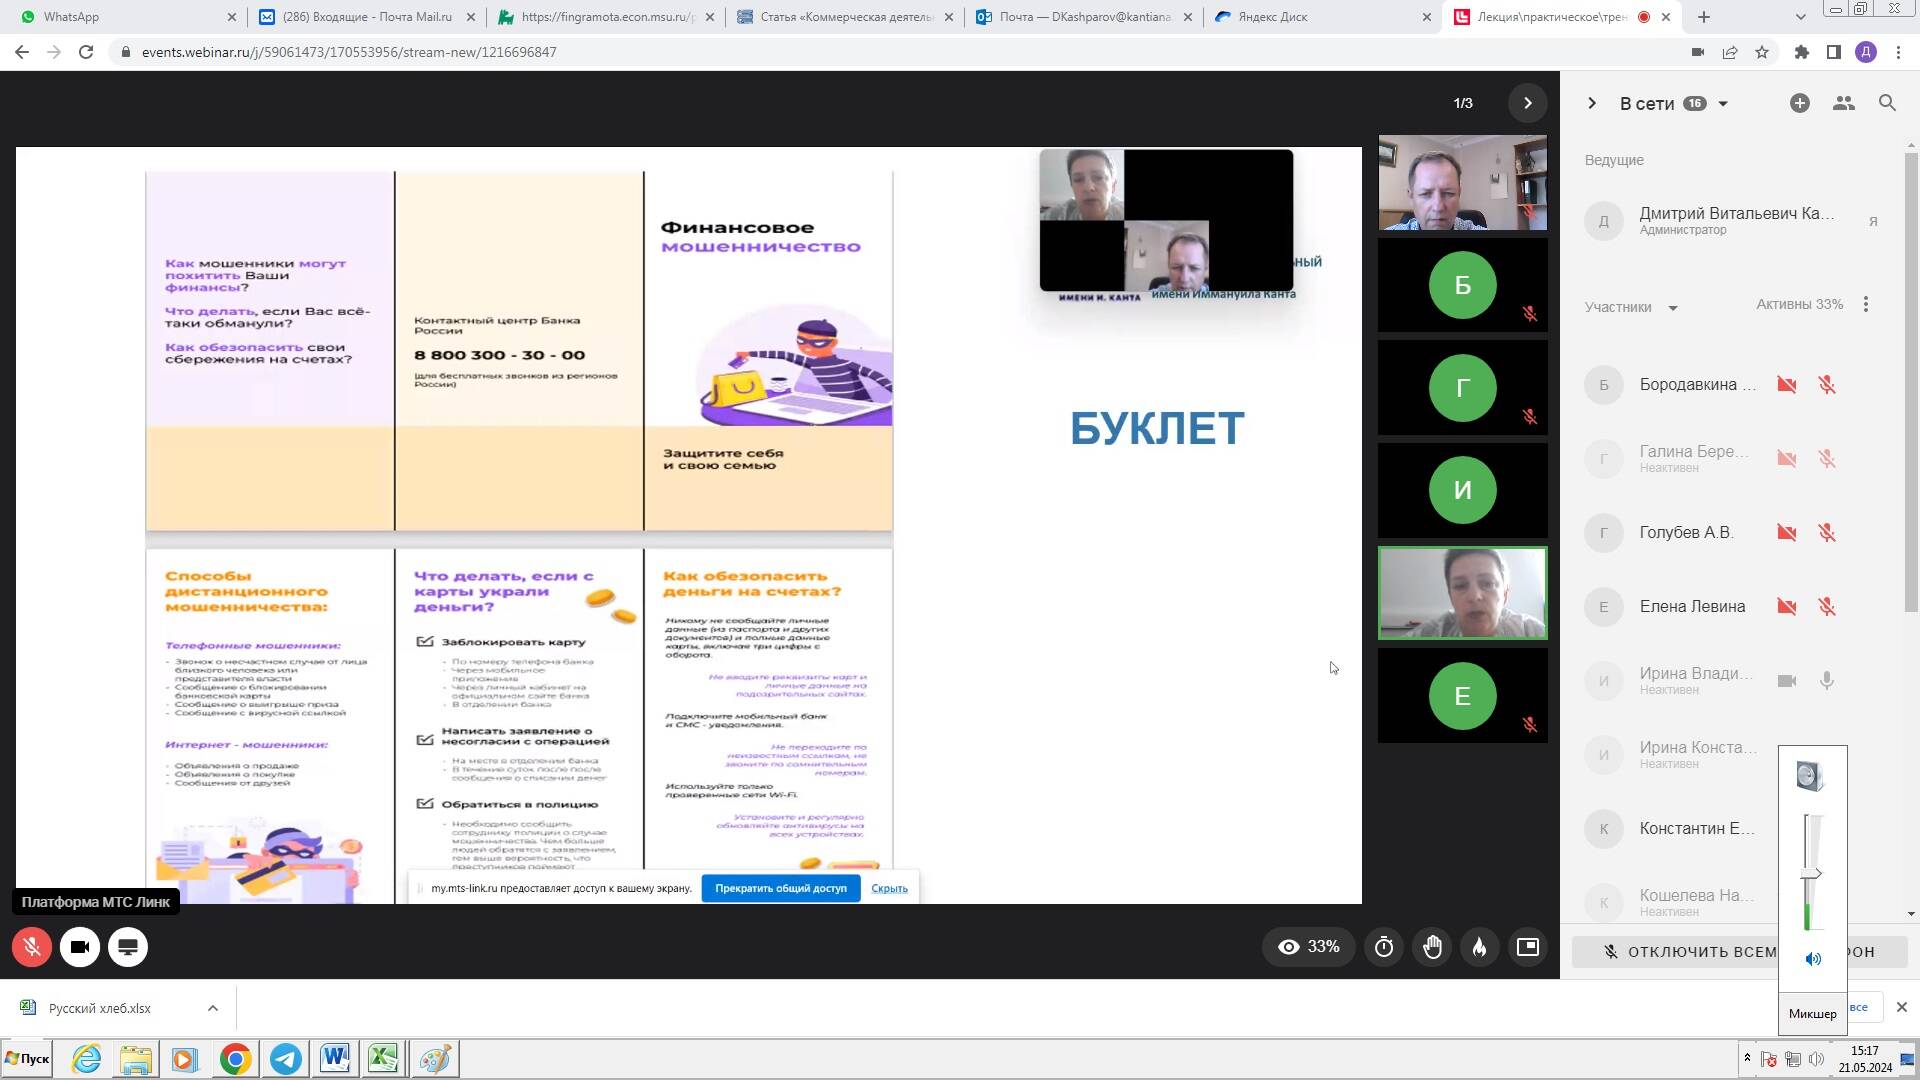Go to next video page arrow

coord(1527,103)
